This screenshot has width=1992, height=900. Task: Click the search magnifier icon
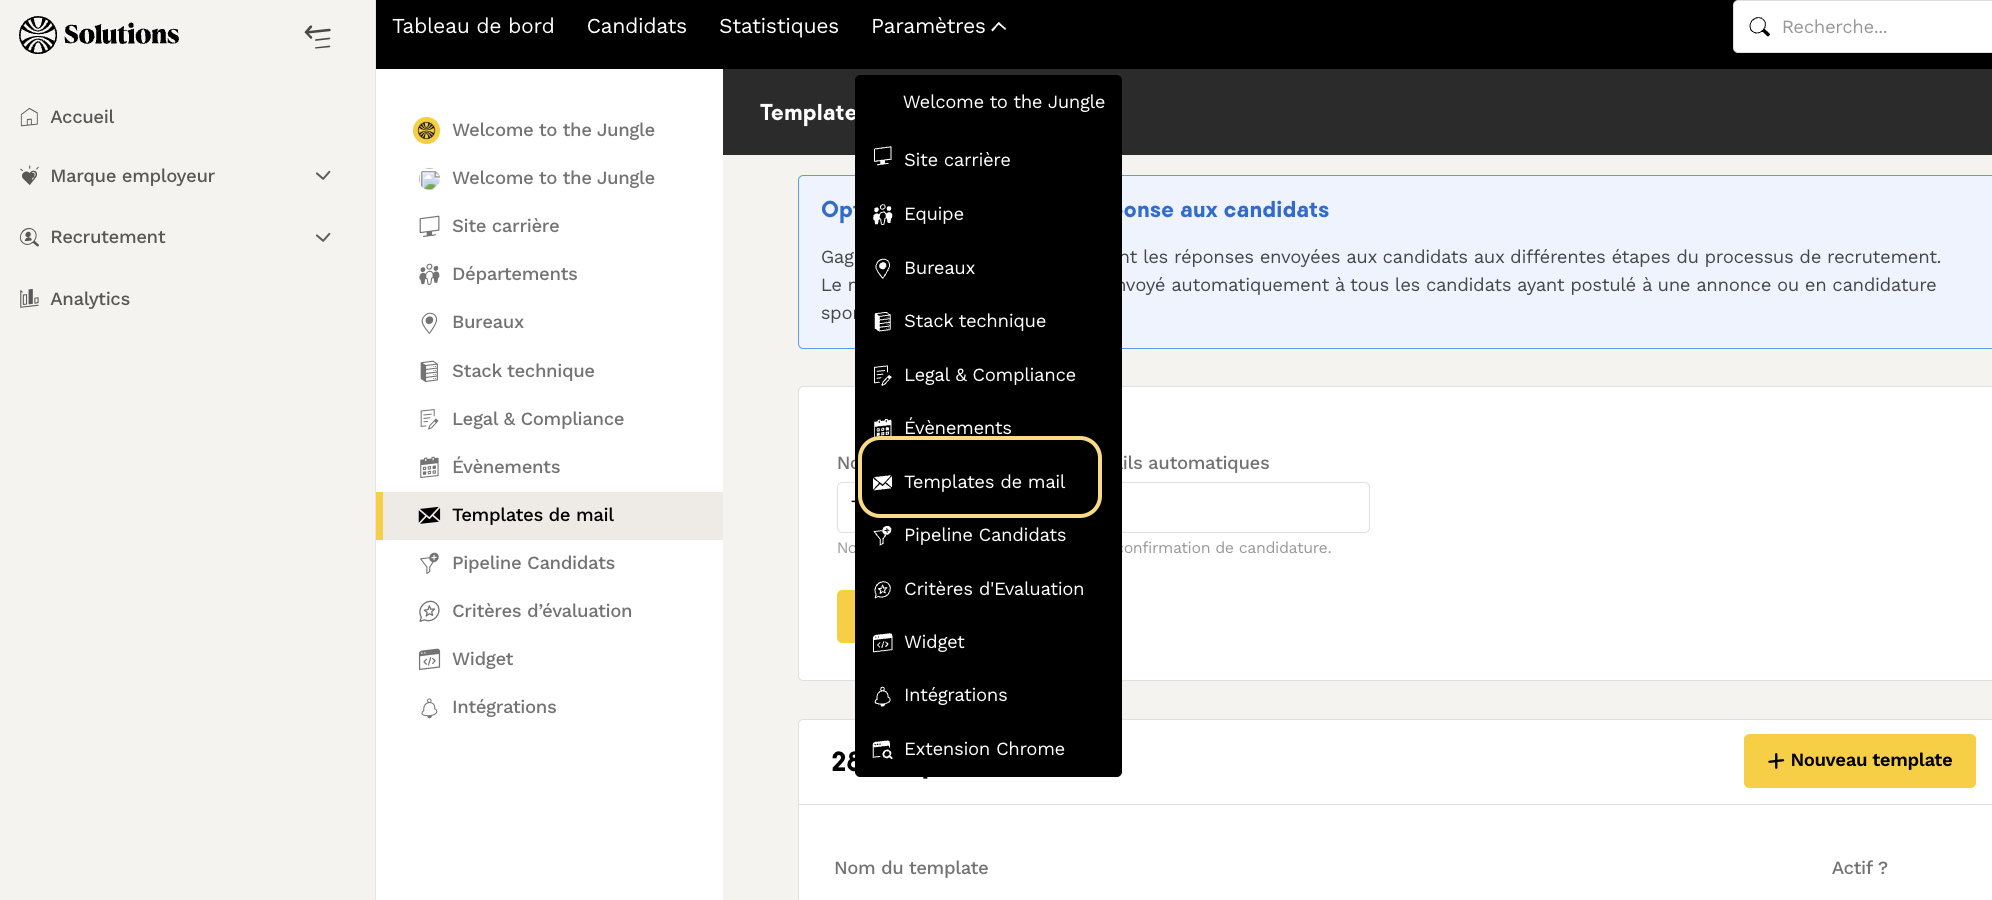point(1759,27)
